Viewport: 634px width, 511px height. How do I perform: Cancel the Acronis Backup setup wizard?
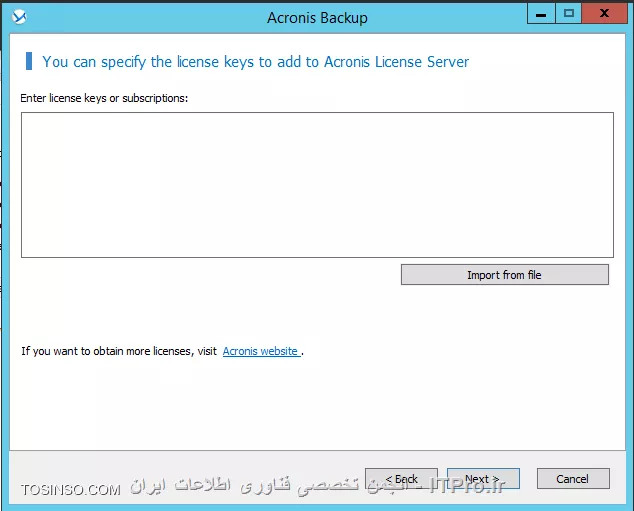pyautogui.click(x=573, y=479)
